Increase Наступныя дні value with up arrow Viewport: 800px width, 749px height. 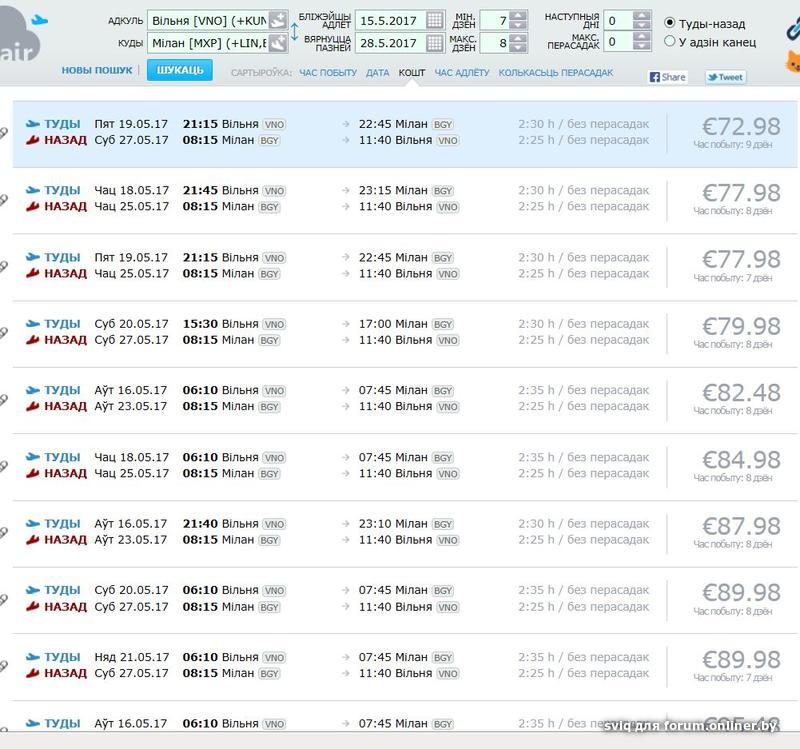click(641, 16)
